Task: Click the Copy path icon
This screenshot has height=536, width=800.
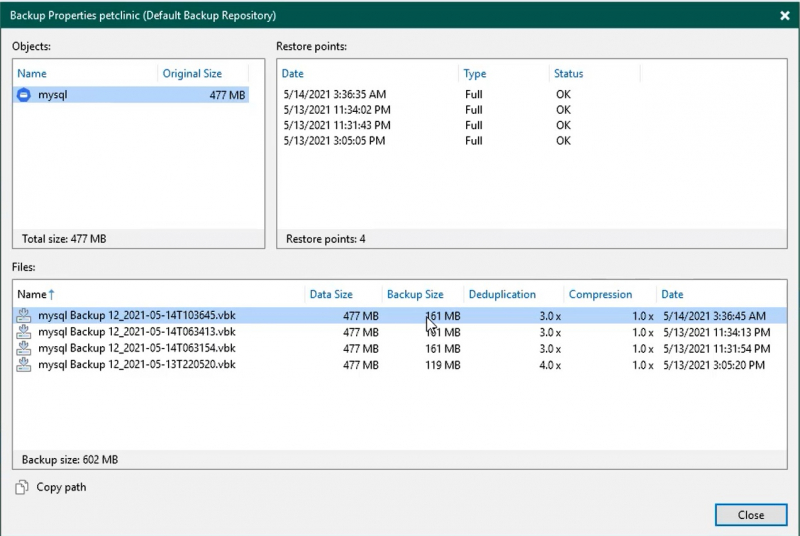Action: click(x=21, y=488)
